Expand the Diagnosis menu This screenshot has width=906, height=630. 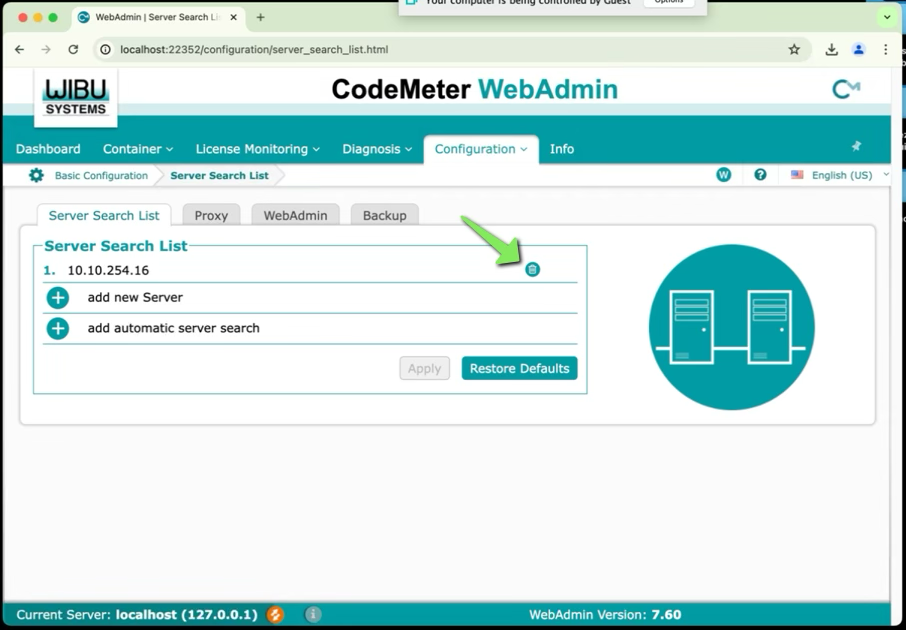377,149
